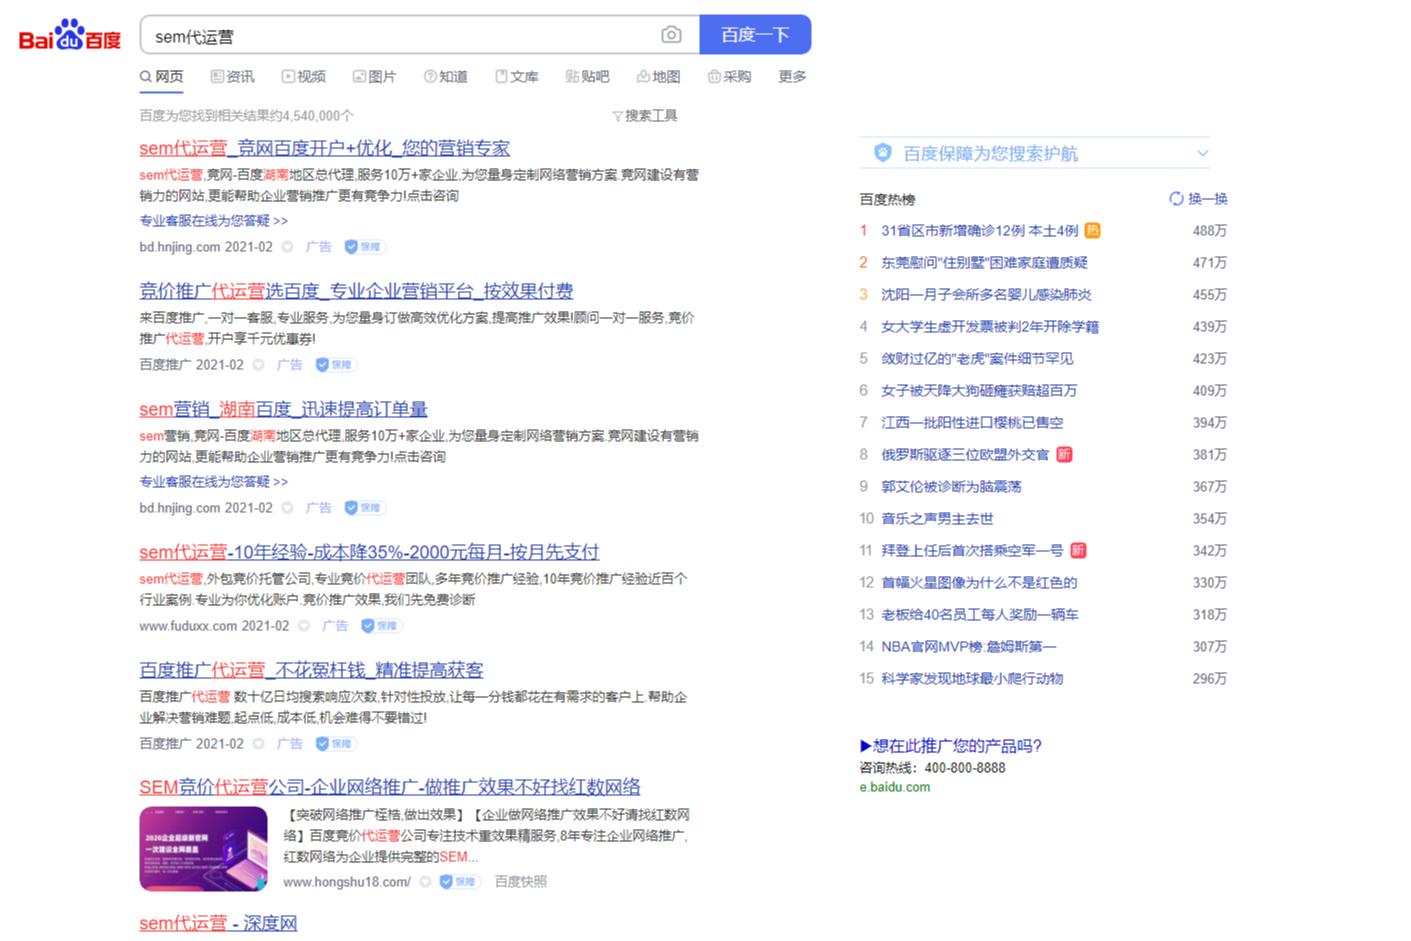Open hot topic 沈阳一月子会所多名婴儿感染肺炎
The height and width of the screenshot is (941, 1411).
986,295
